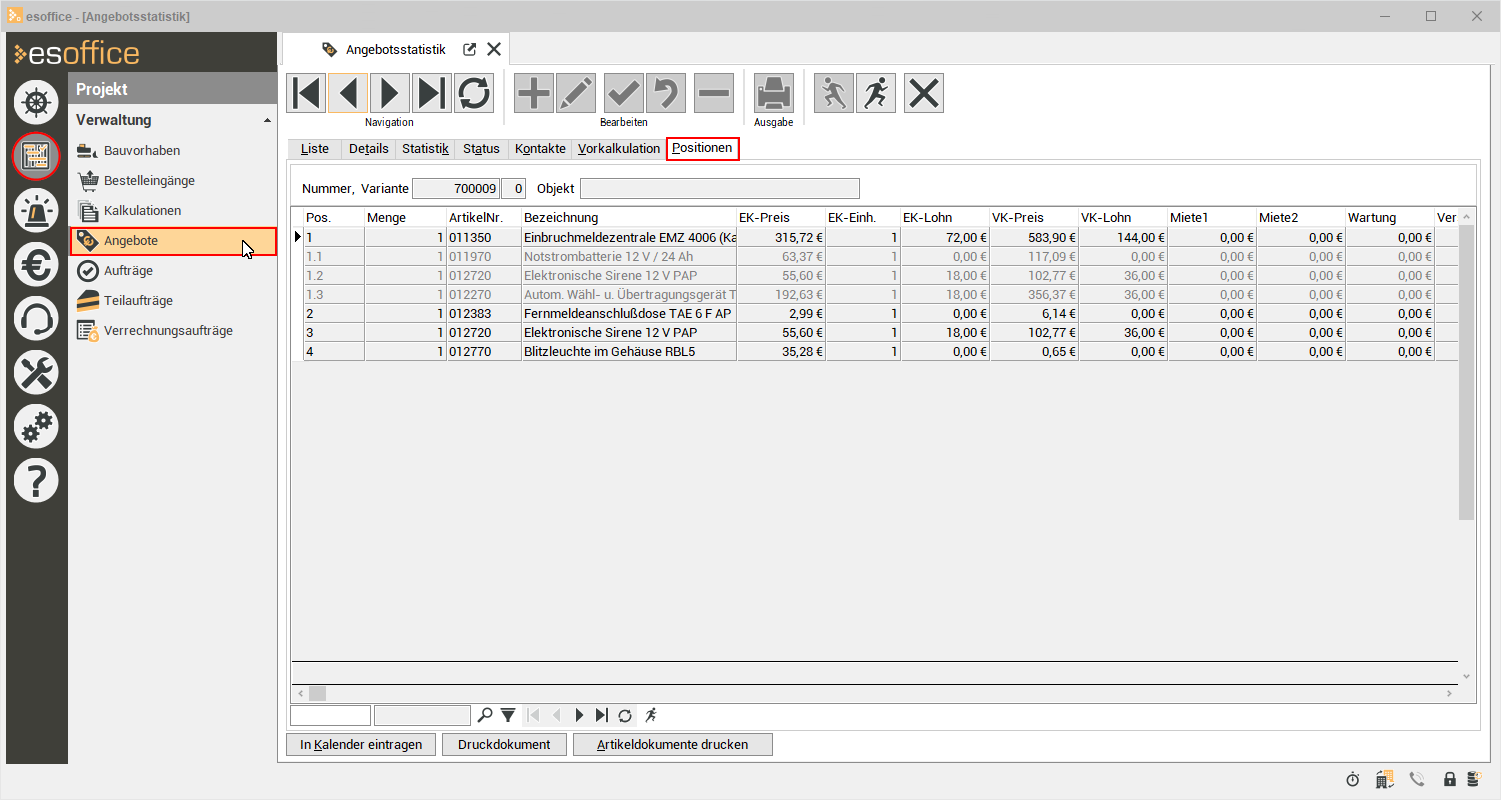Viewport: 1501px width, 800px height.
Task: Click refresh icon in bottom navigator
Action: 625,715
